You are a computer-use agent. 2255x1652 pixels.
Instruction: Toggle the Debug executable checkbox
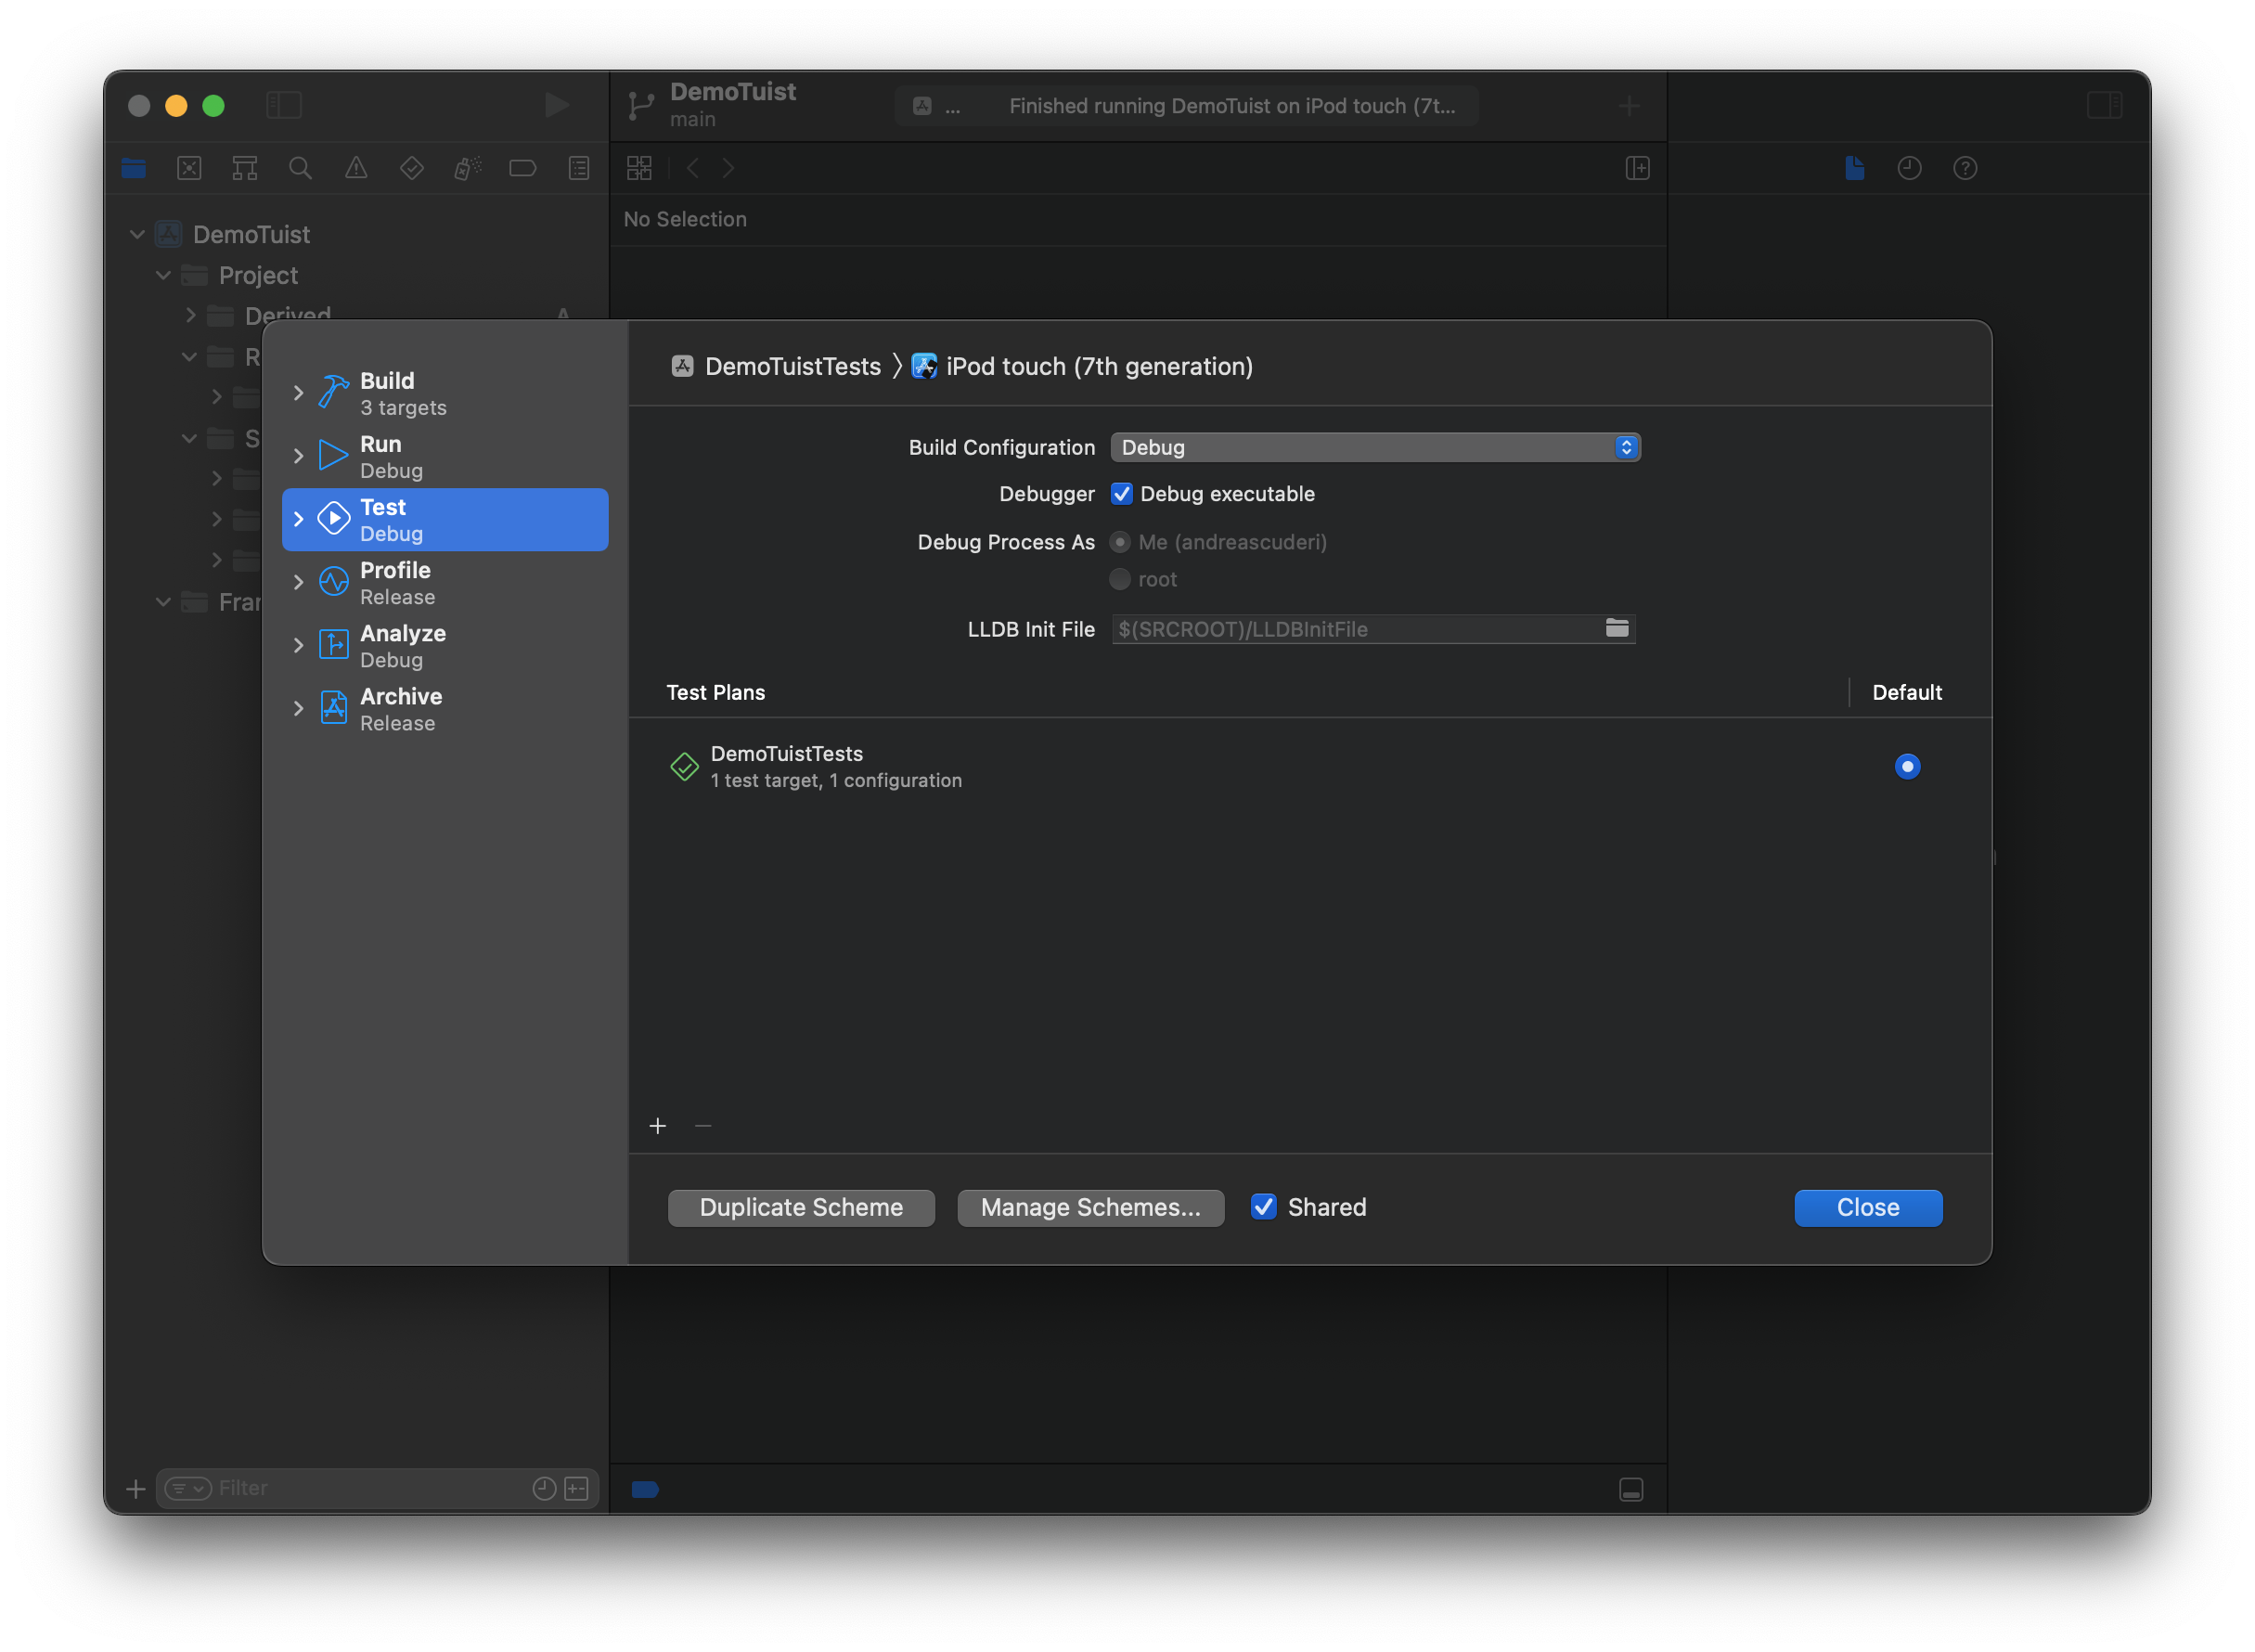[1121, 494]
